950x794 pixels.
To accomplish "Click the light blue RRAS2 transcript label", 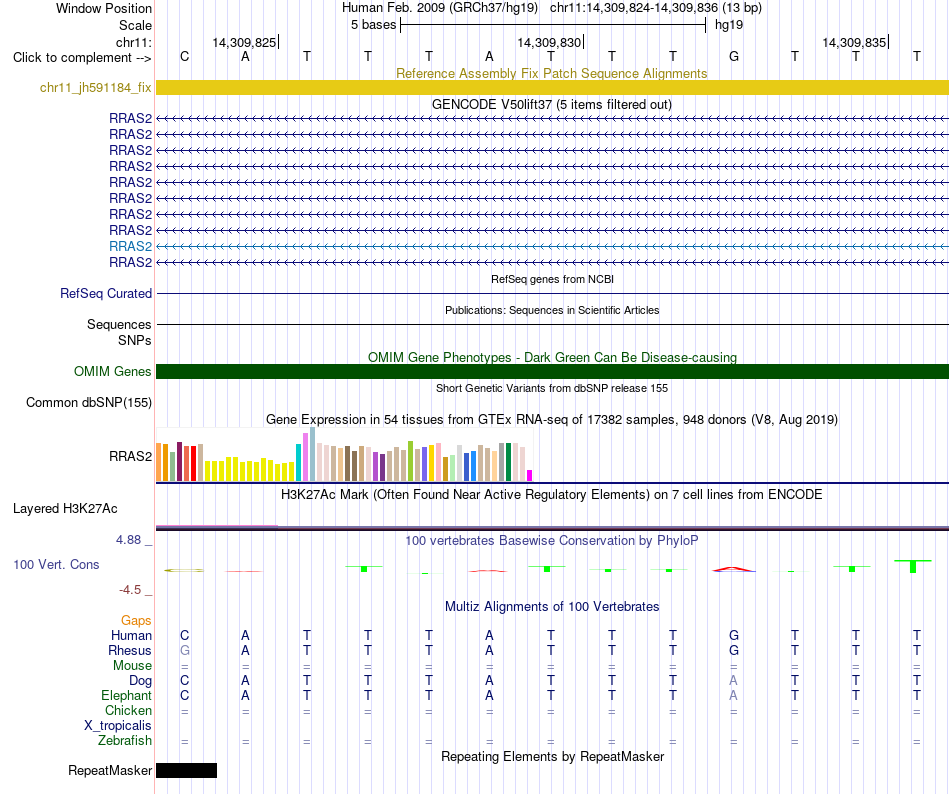I will pos(130,246).
